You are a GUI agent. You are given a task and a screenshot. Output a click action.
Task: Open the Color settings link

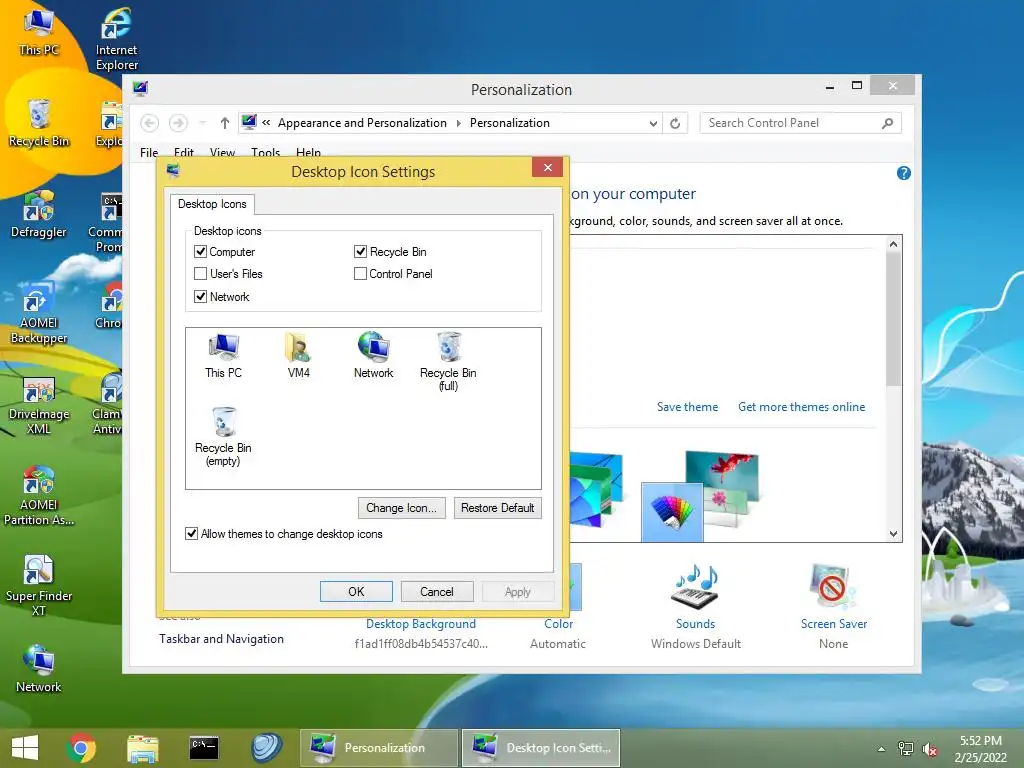pyautogui.click(x=558, y=624)
